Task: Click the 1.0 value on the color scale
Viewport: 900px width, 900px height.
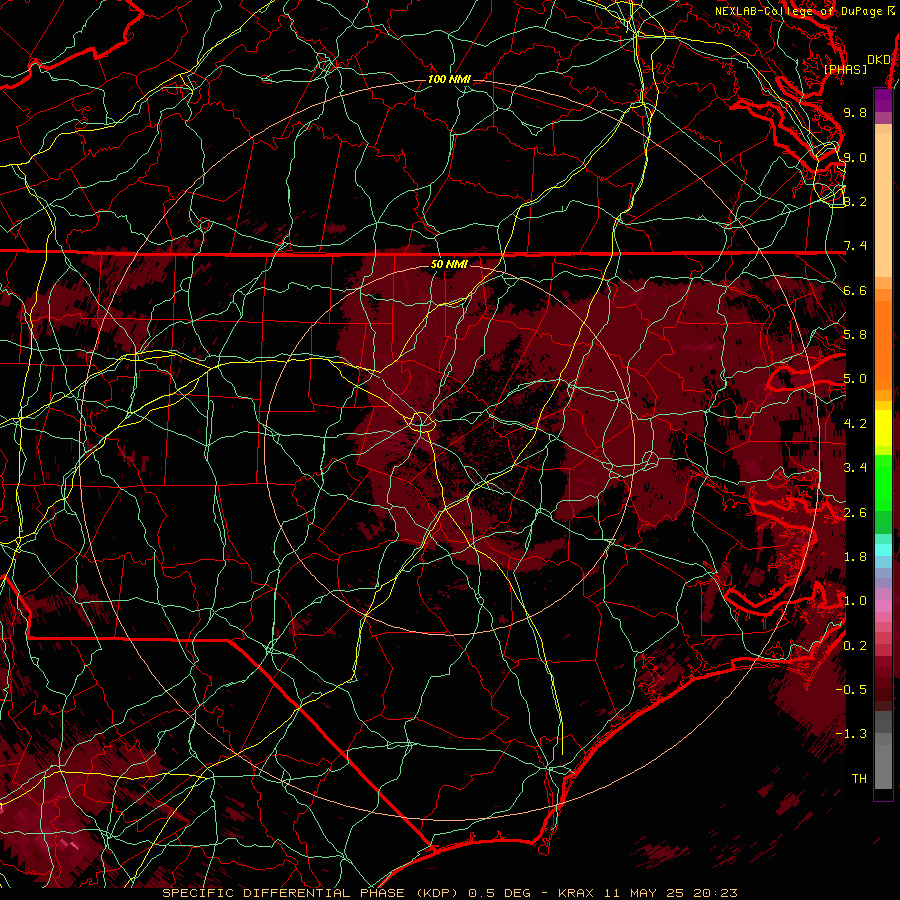Action: pyautogui.click(x=855, y=601)
